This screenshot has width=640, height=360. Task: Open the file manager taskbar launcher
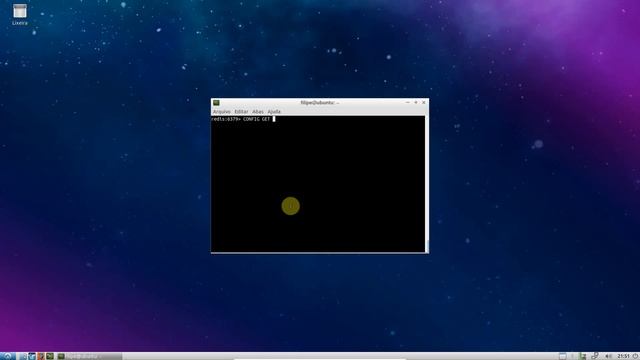[x=23, y=356]
